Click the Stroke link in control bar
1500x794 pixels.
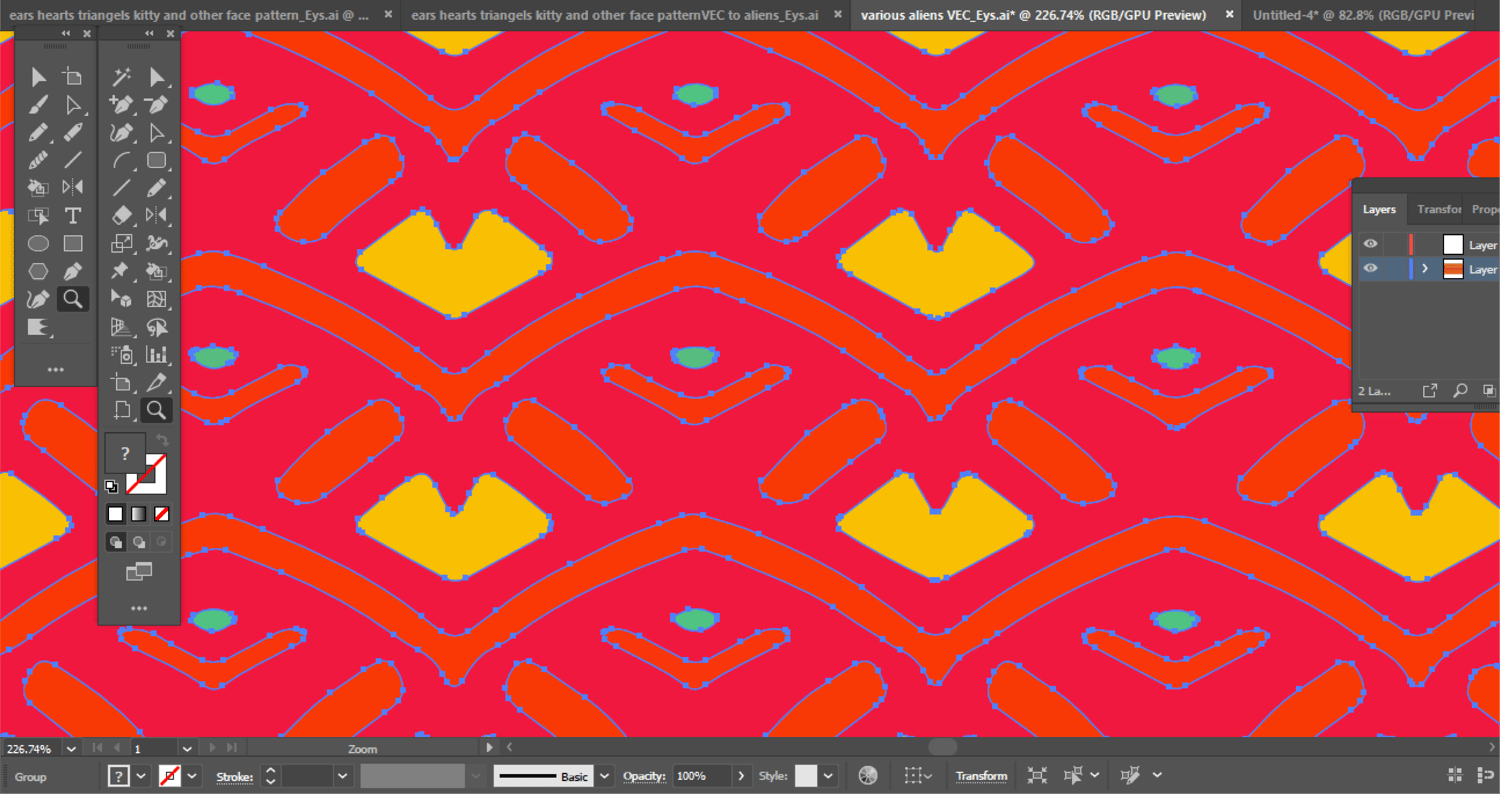[235, 776]
